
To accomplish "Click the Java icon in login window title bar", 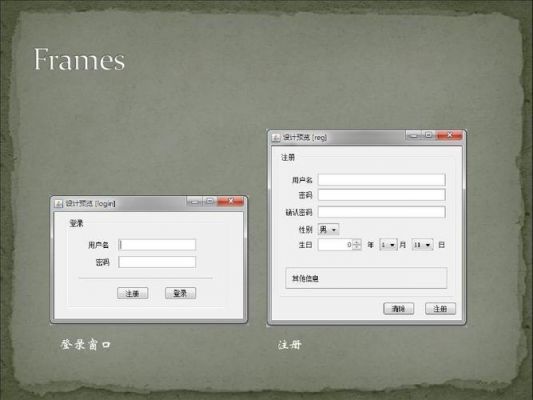I will [59, 204].
